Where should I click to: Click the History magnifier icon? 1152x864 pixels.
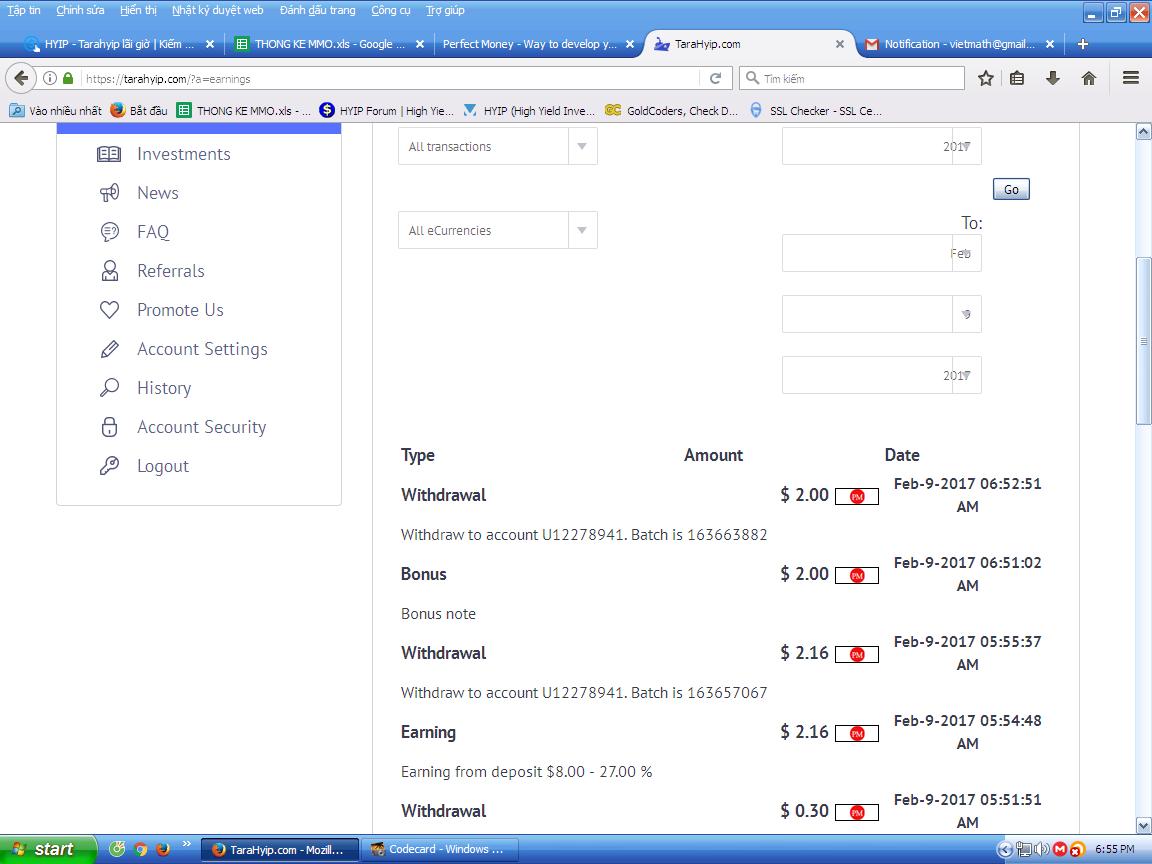[109, 387]
